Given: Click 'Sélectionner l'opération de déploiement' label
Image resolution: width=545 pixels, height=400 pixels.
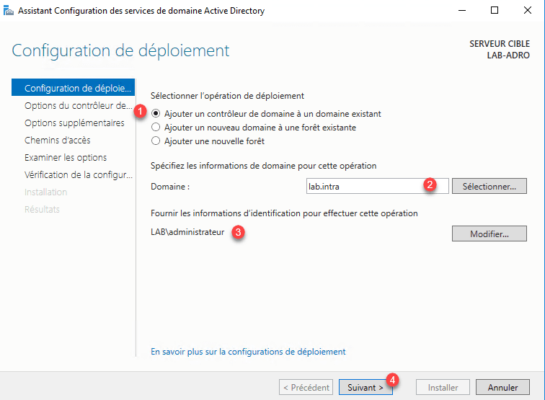Looking at the screenshot, I should 227,96.
